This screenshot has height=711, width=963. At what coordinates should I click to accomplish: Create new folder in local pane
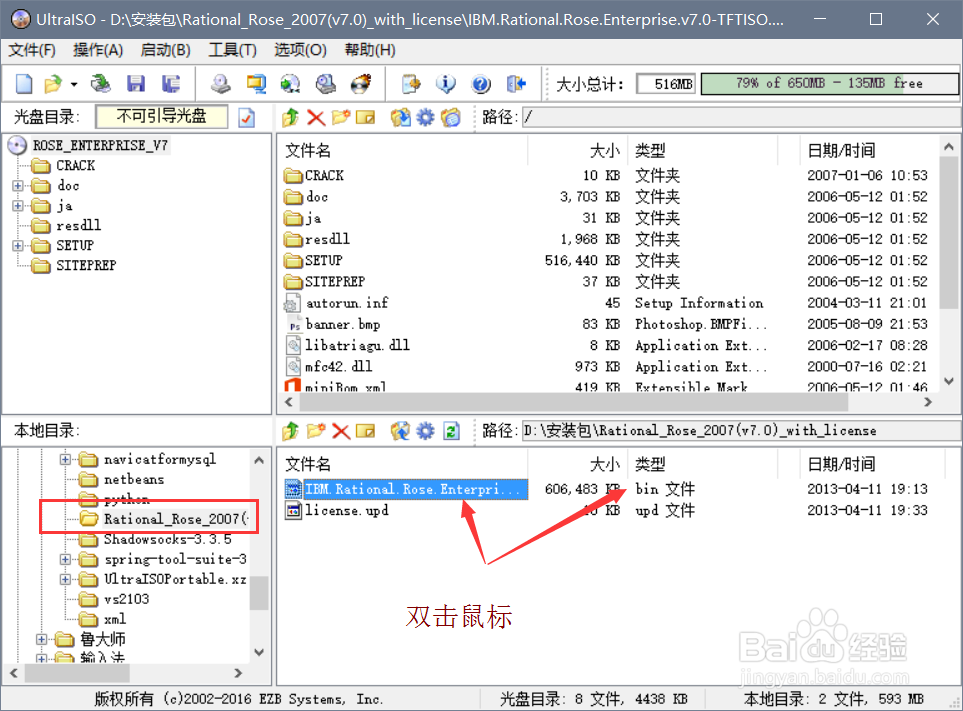click(316, 431)
